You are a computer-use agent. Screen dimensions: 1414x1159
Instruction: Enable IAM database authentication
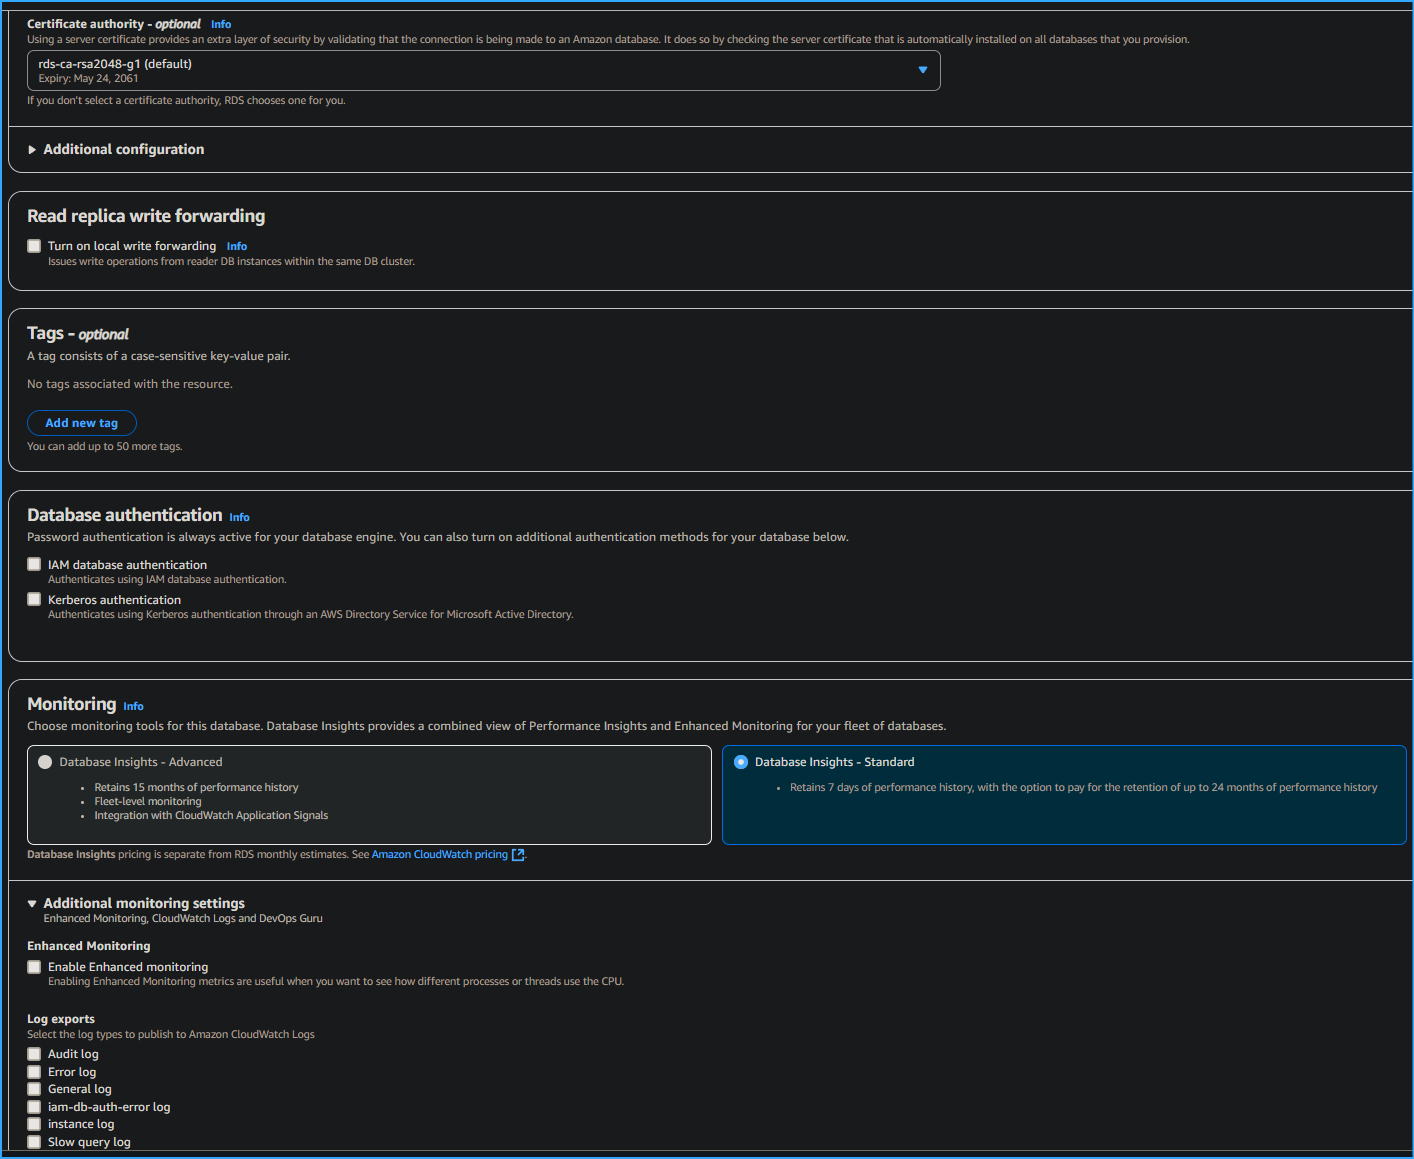tap(33, 563)
